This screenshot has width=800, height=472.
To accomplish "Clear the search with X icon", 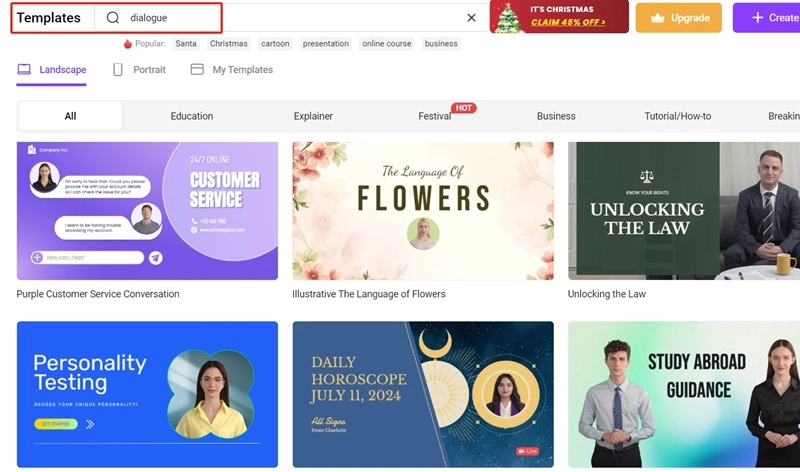I will [472, 18].
